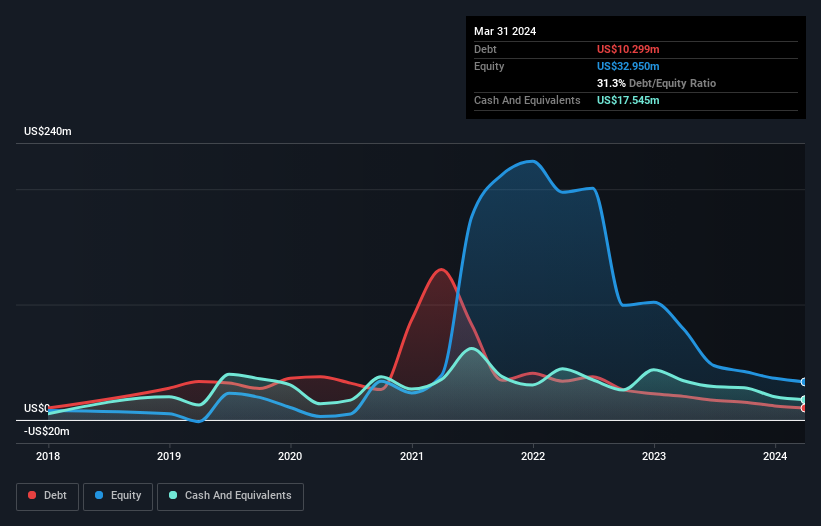821x526 pixels.
Task: Toggle the Cash And Equivalents legend button
Action: click(x=230, y=496)
